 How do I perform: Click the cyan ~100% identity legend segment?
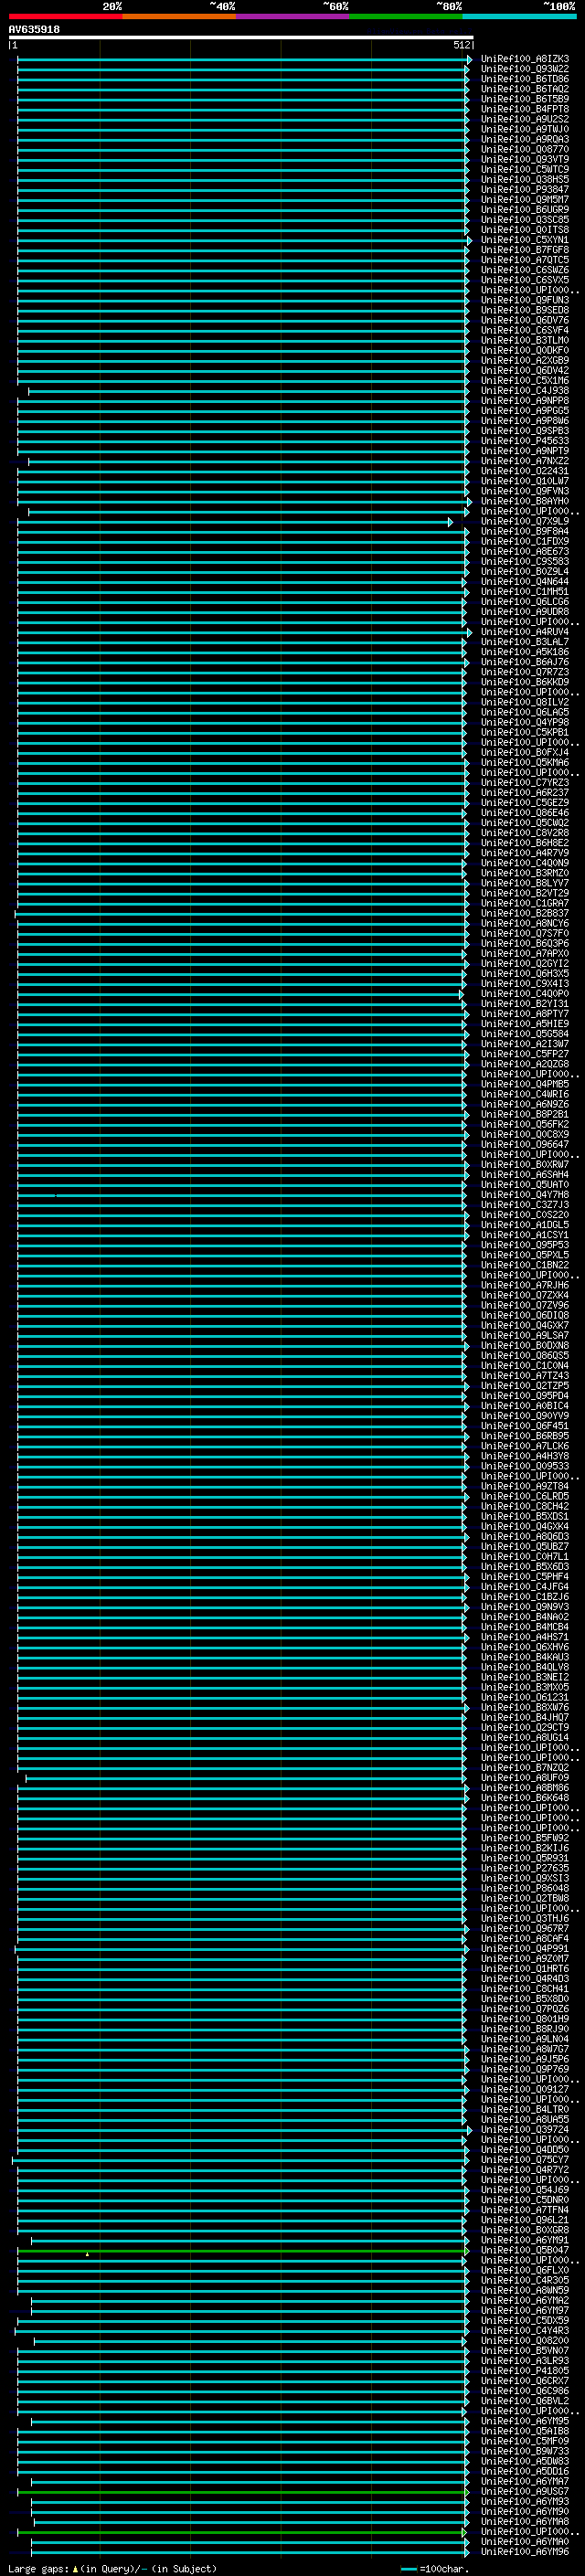[x=519, y=16]
